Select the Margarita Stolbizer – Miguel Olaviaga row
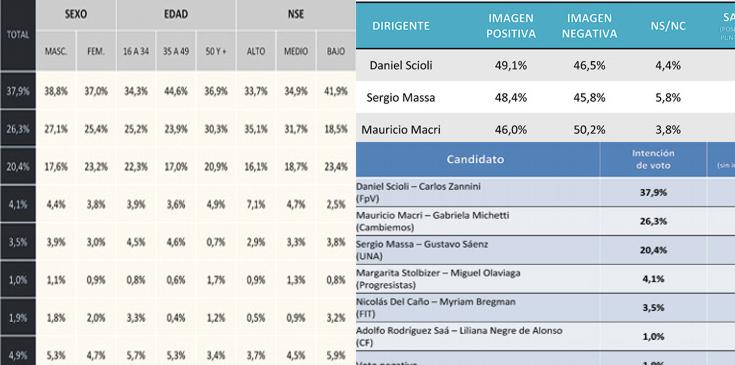735x365 pixels. coord(546,279)
